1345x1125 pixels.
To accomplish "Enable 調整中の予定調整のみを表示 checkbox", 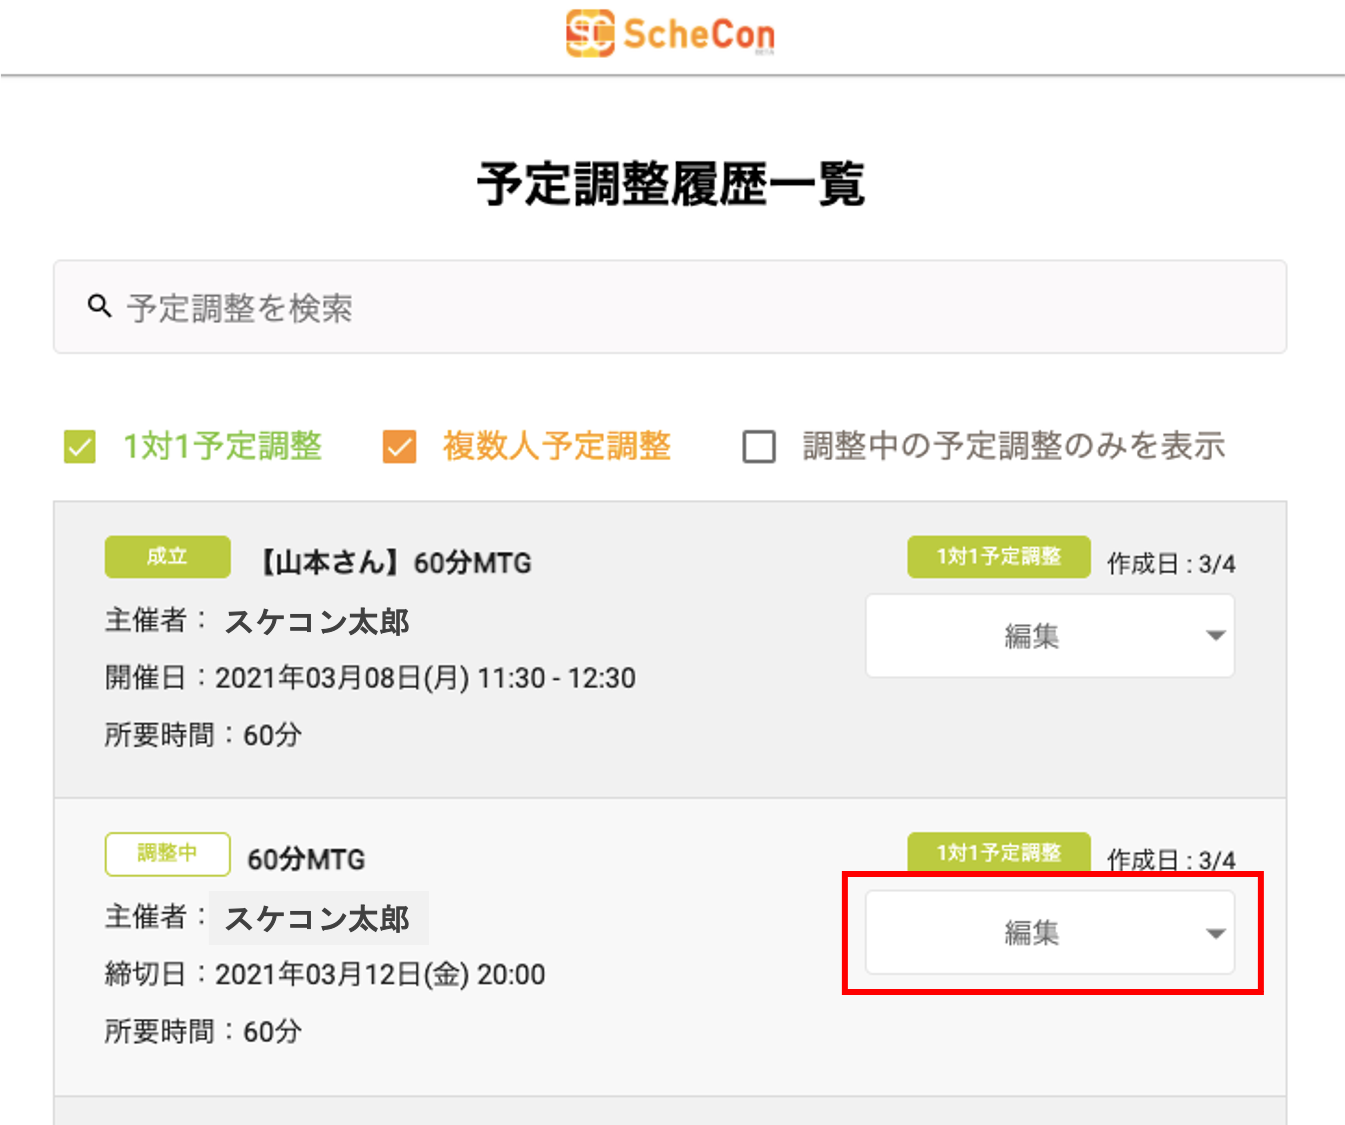I will (x=759, y=447).
